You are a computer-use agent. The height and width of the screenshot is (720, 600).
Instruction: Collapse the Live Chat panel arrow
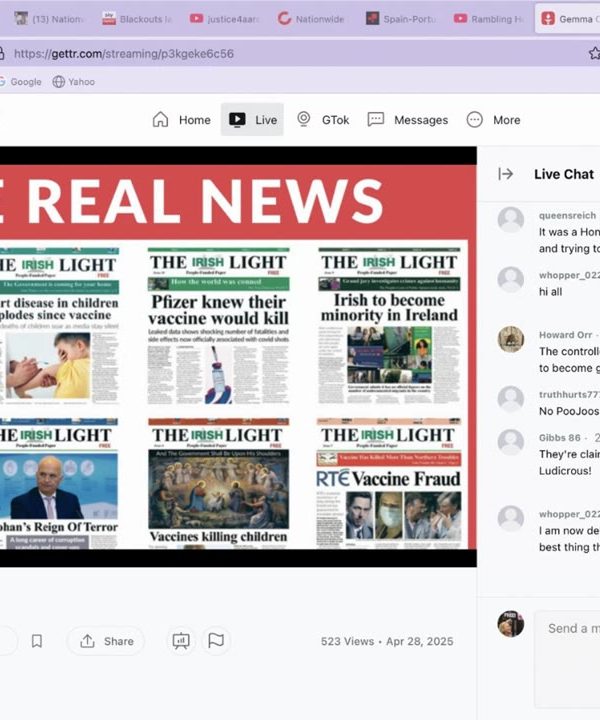click(505, 174)
